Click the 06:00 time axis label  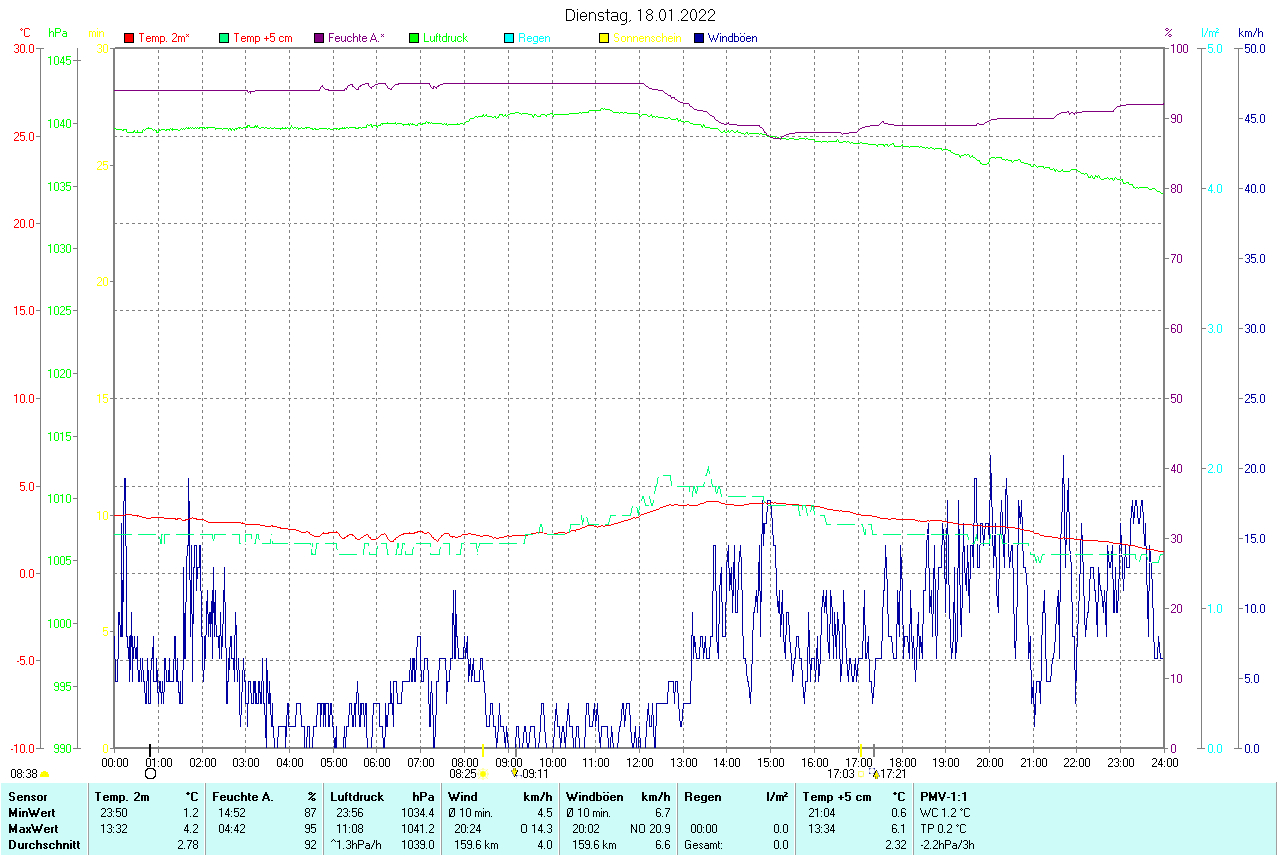[377, 763]
